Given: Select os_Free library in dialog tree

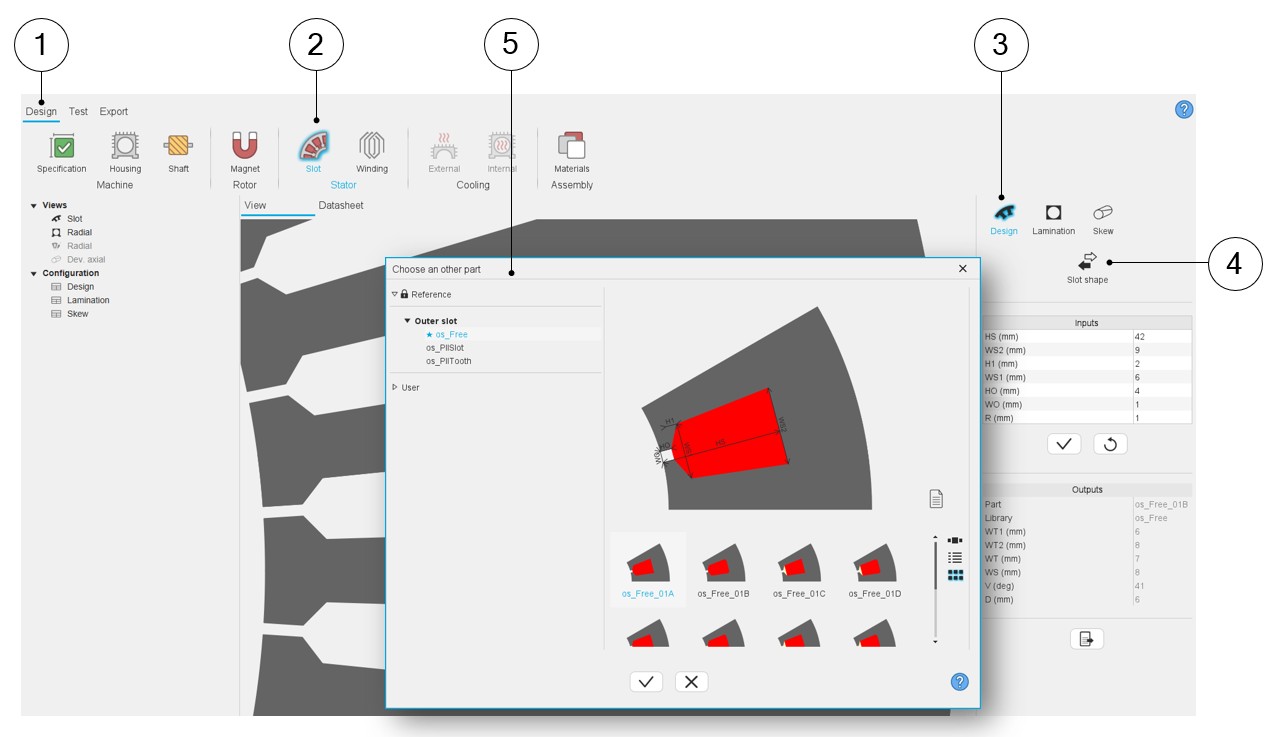Looking at the screenshot, I should (451, 334).
